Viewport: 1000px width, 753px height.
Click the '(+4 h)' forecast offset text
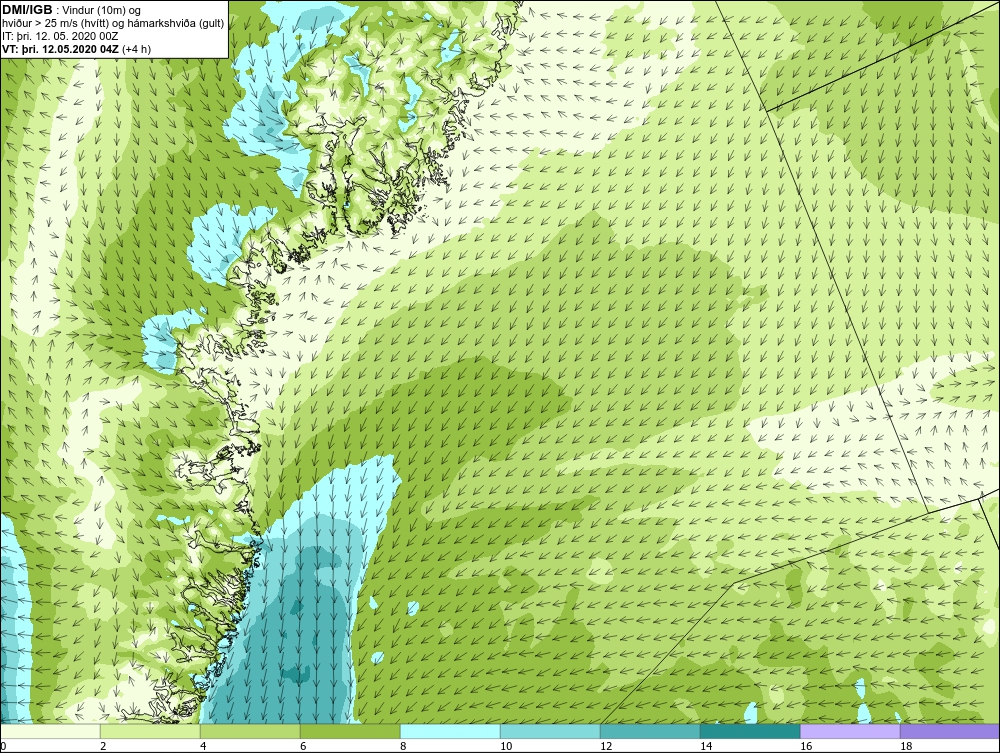136,49
